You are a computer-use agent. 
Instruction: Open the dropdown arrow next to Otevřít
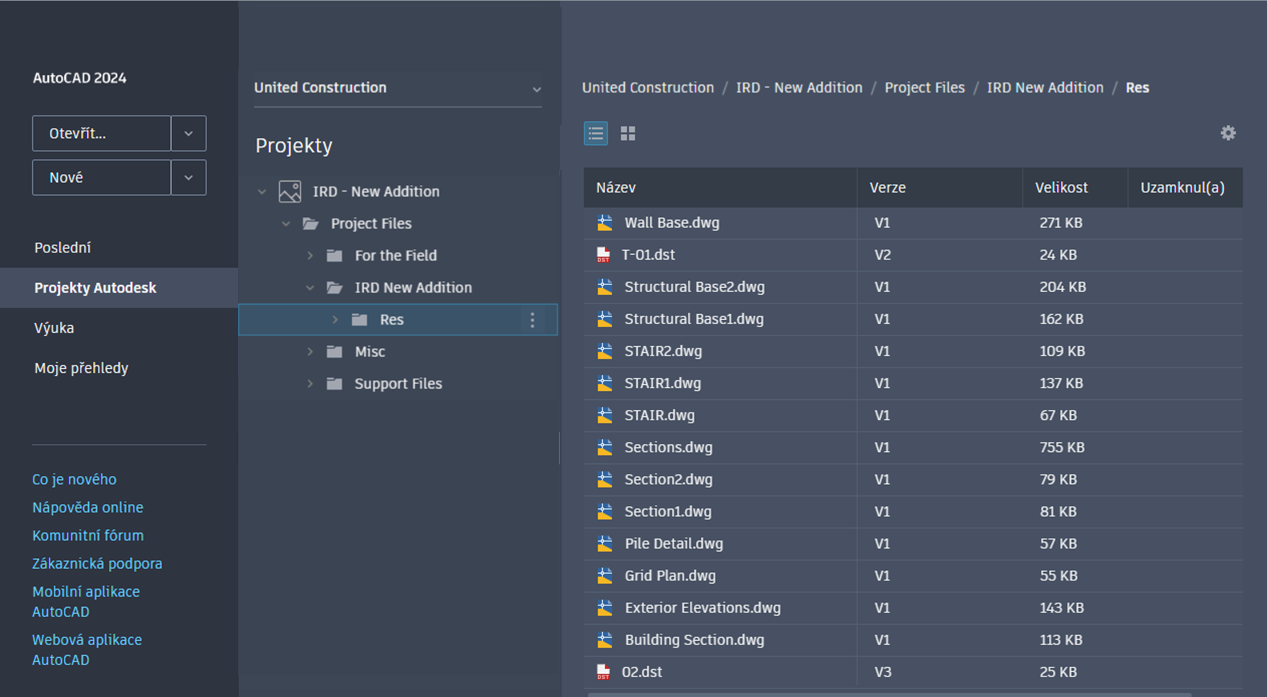(x=189, y=133)
